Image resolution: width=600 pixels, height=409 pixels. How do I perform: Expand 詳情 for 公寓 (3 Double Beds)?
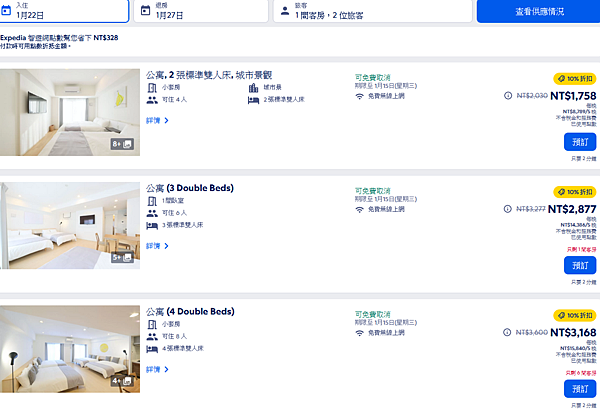click(157, 244)
